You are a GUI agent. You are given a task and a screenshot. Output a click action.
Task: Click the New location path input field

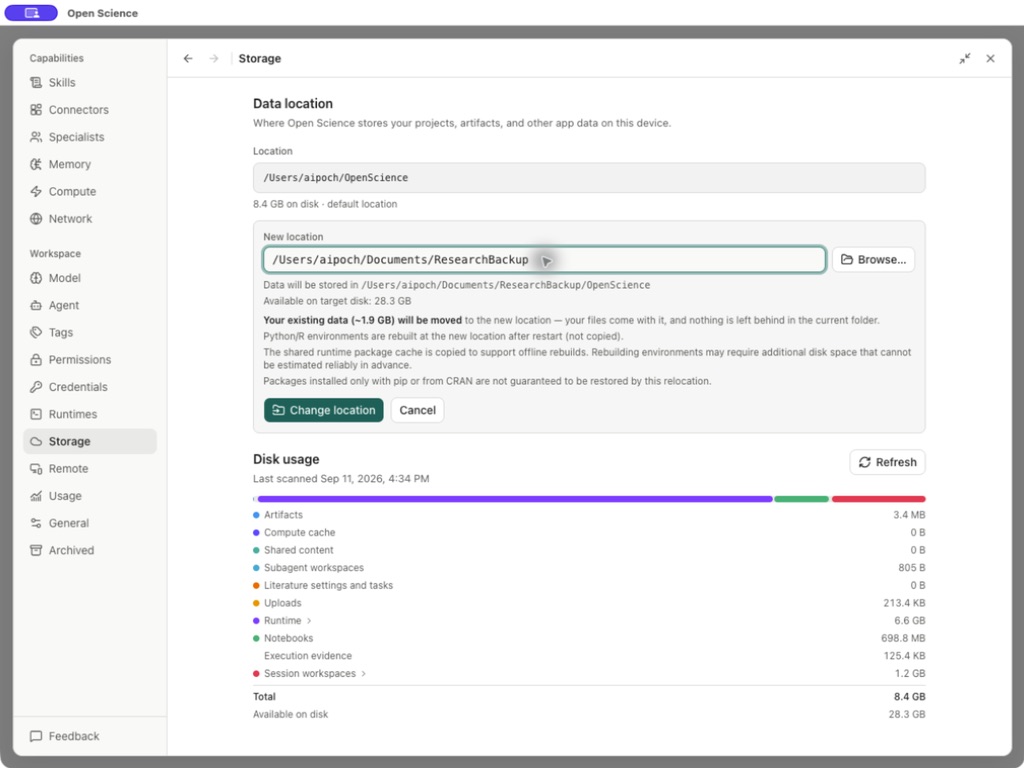pos(544,260)
